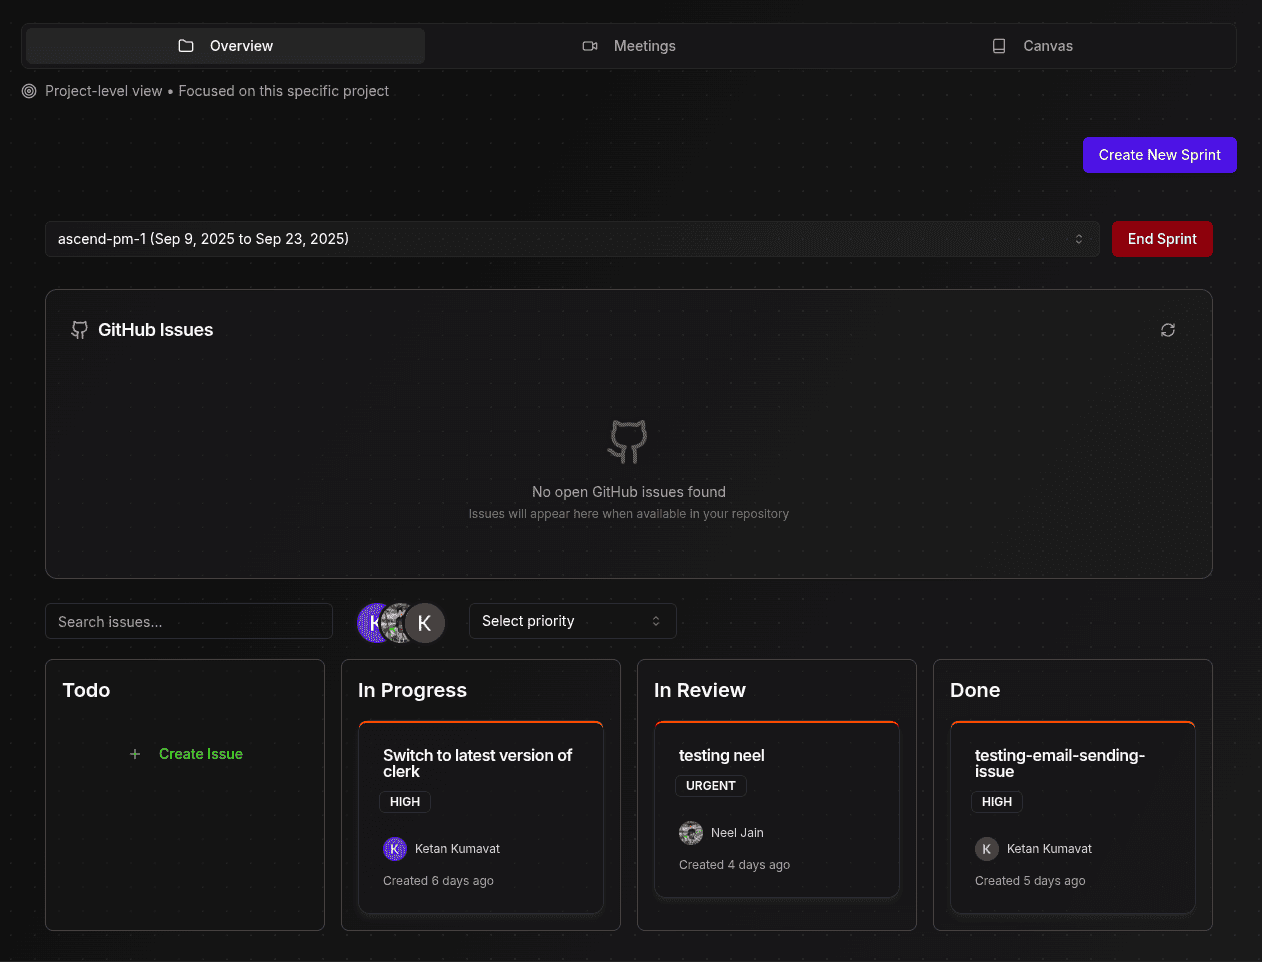Switch to the Canvas tab
Screen dimensions: 1262x962
[x=1032, y=46]
